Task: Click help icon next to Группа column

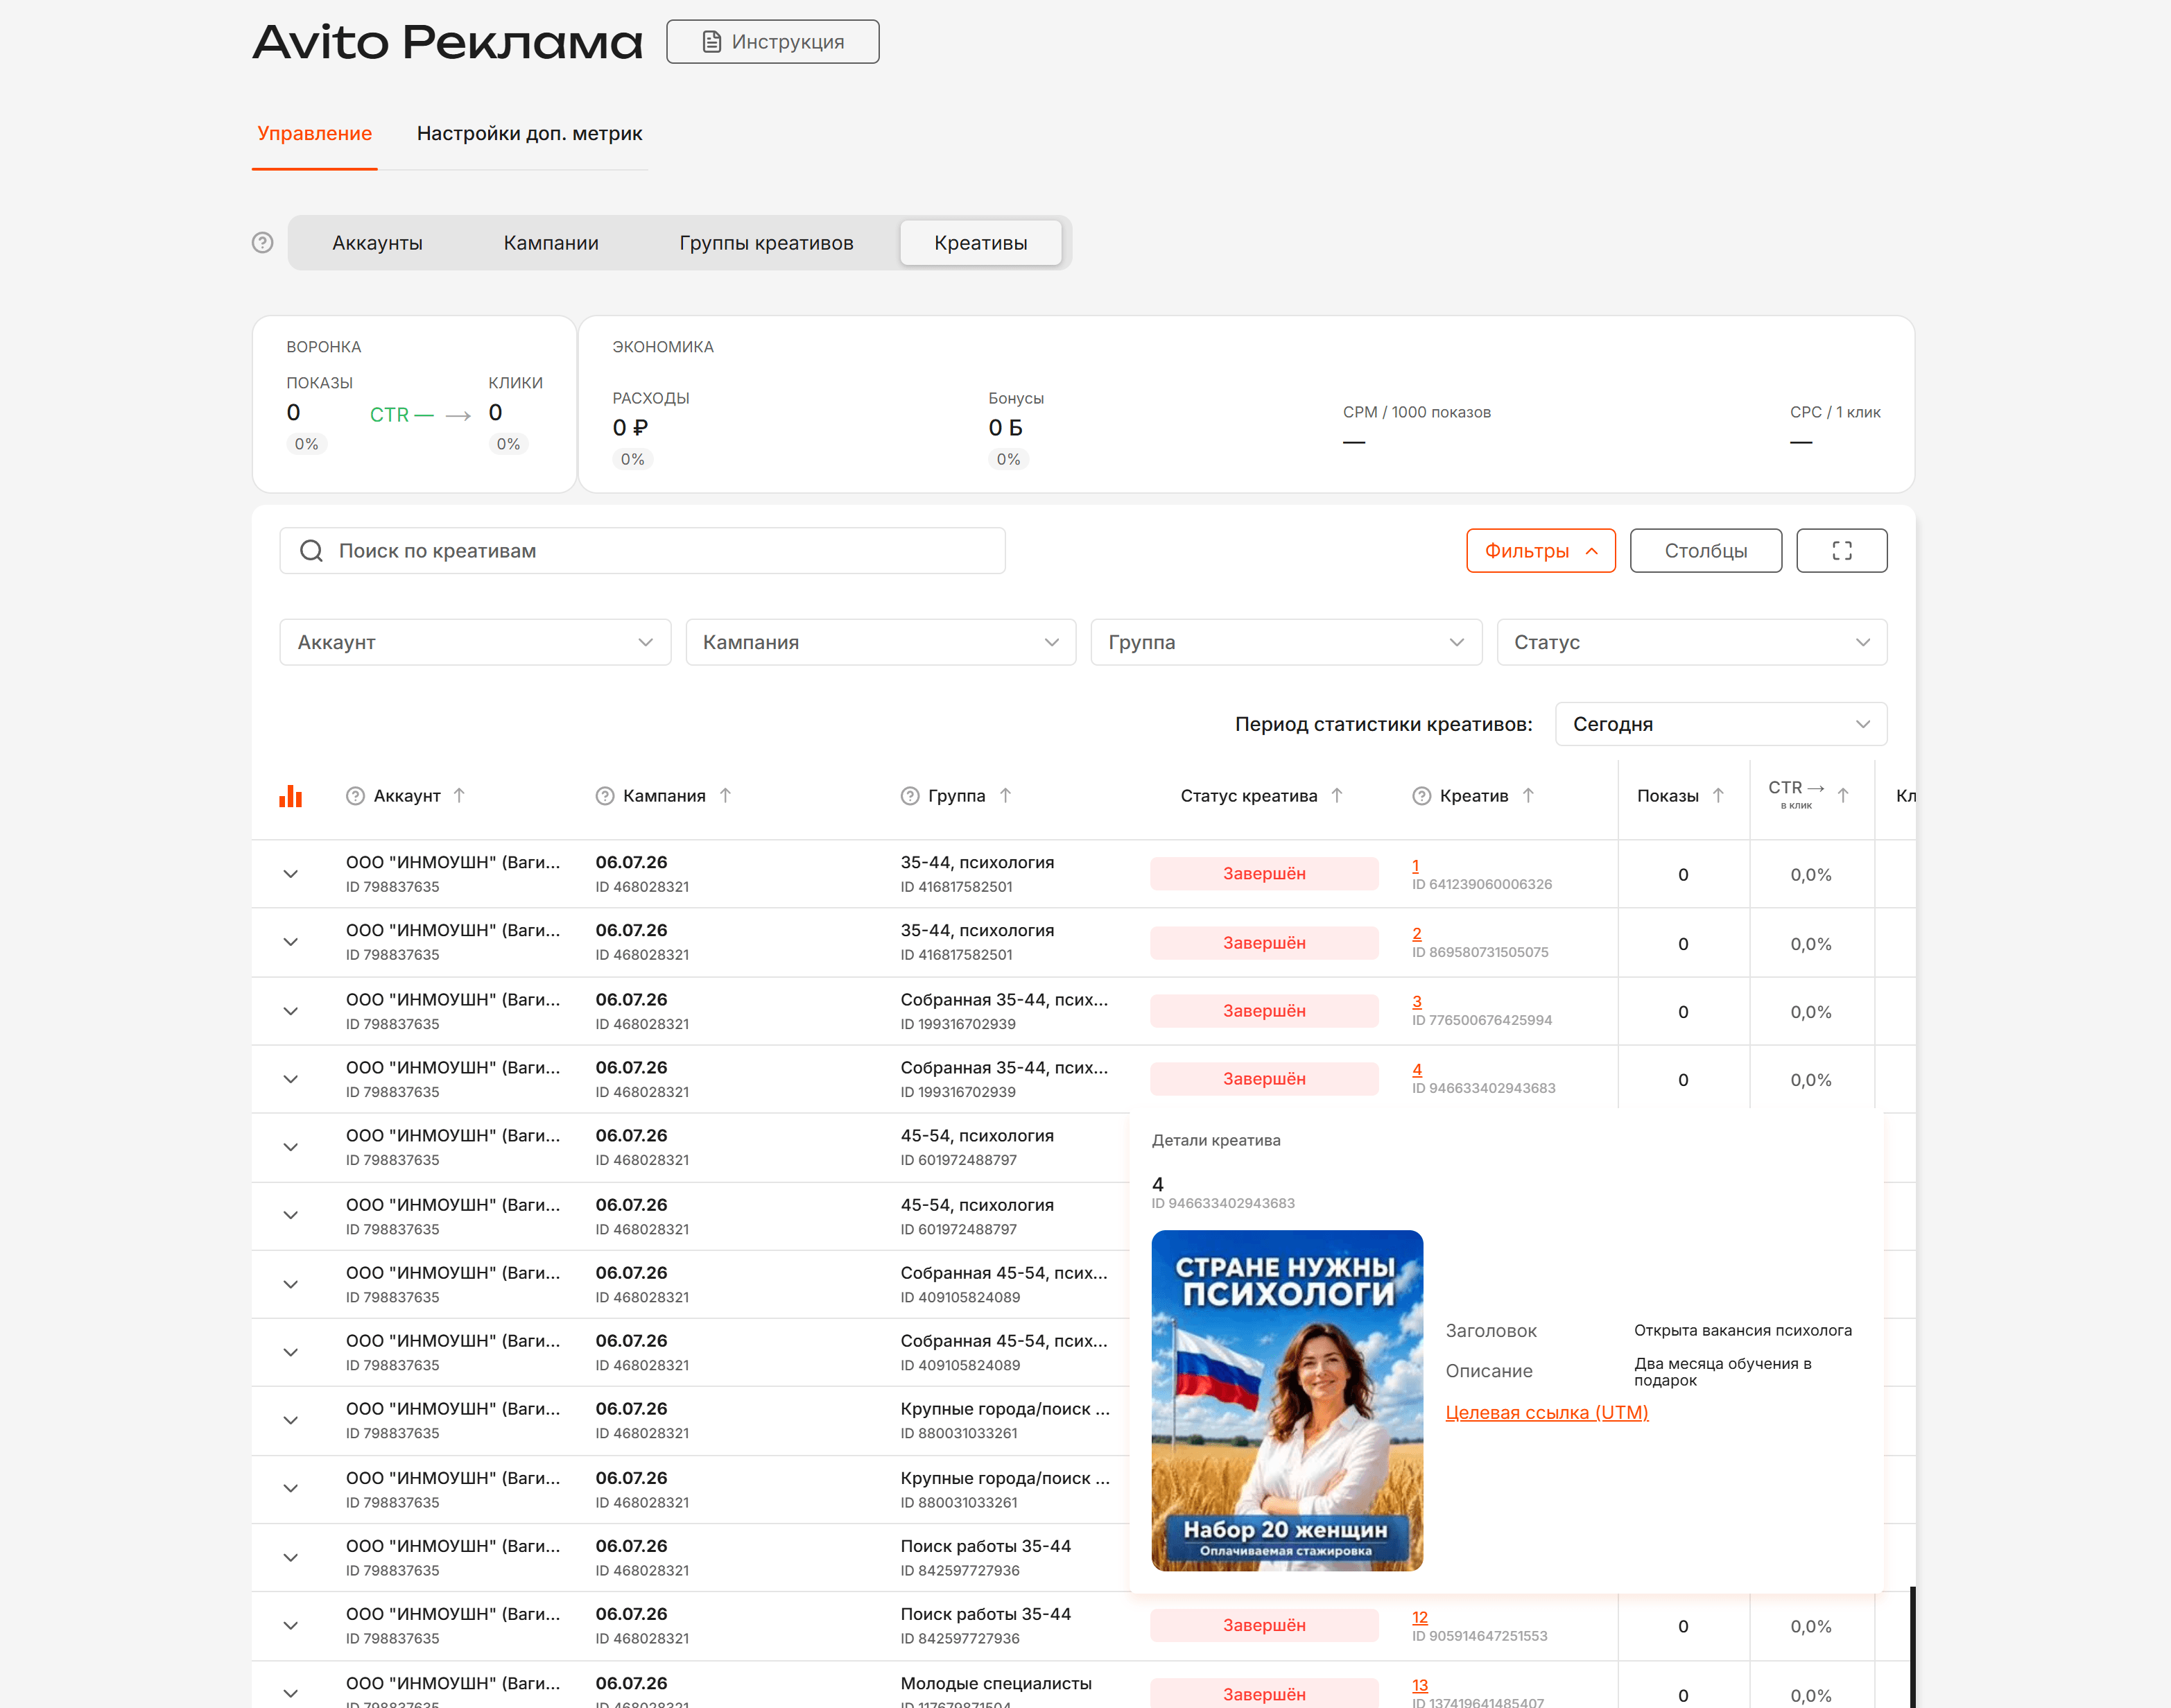Action: (909, 796)
